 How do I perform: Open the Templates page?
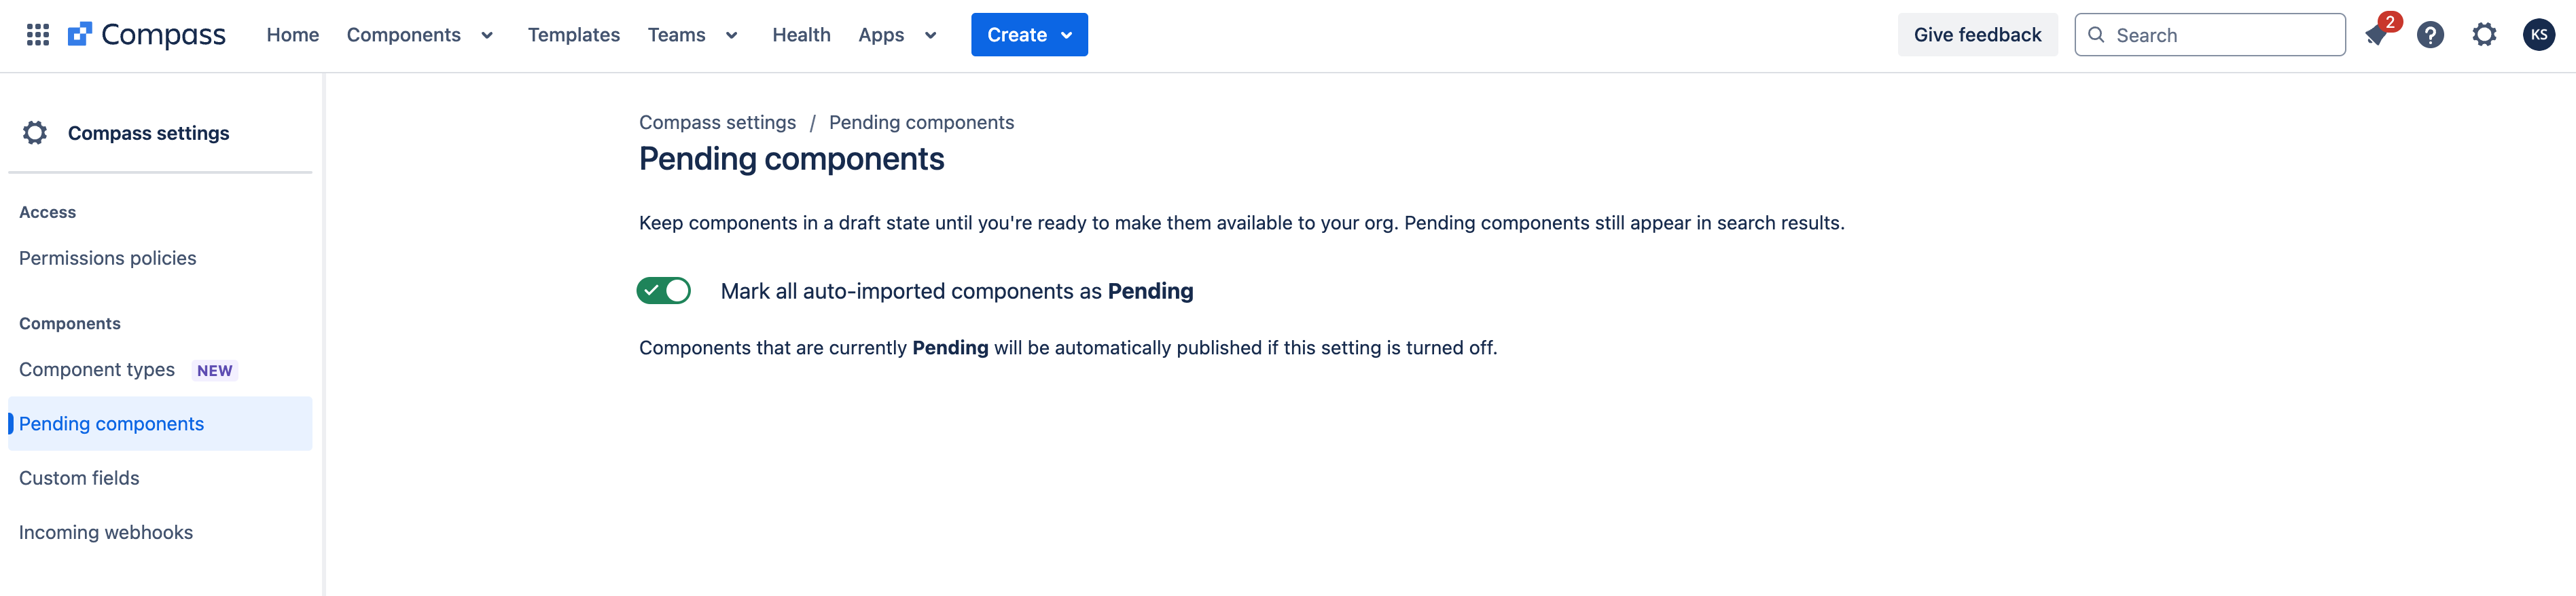pyautogui.click(x=573, y=34)
